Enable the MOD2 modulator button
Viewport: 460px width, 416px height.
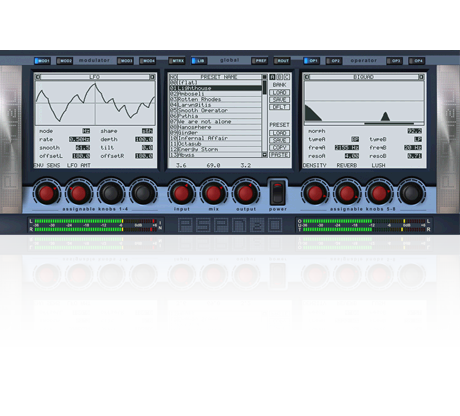click(65, 61)
